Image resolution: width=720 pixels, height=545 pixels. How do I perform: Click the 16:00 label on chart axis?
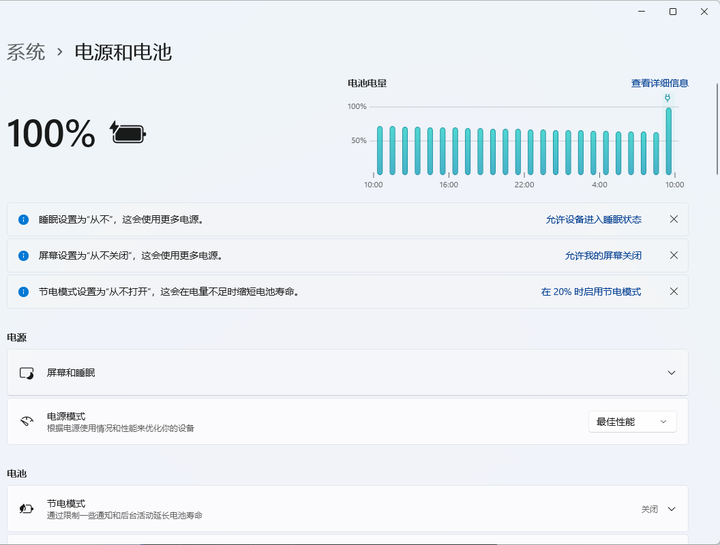tap(449, 185)
